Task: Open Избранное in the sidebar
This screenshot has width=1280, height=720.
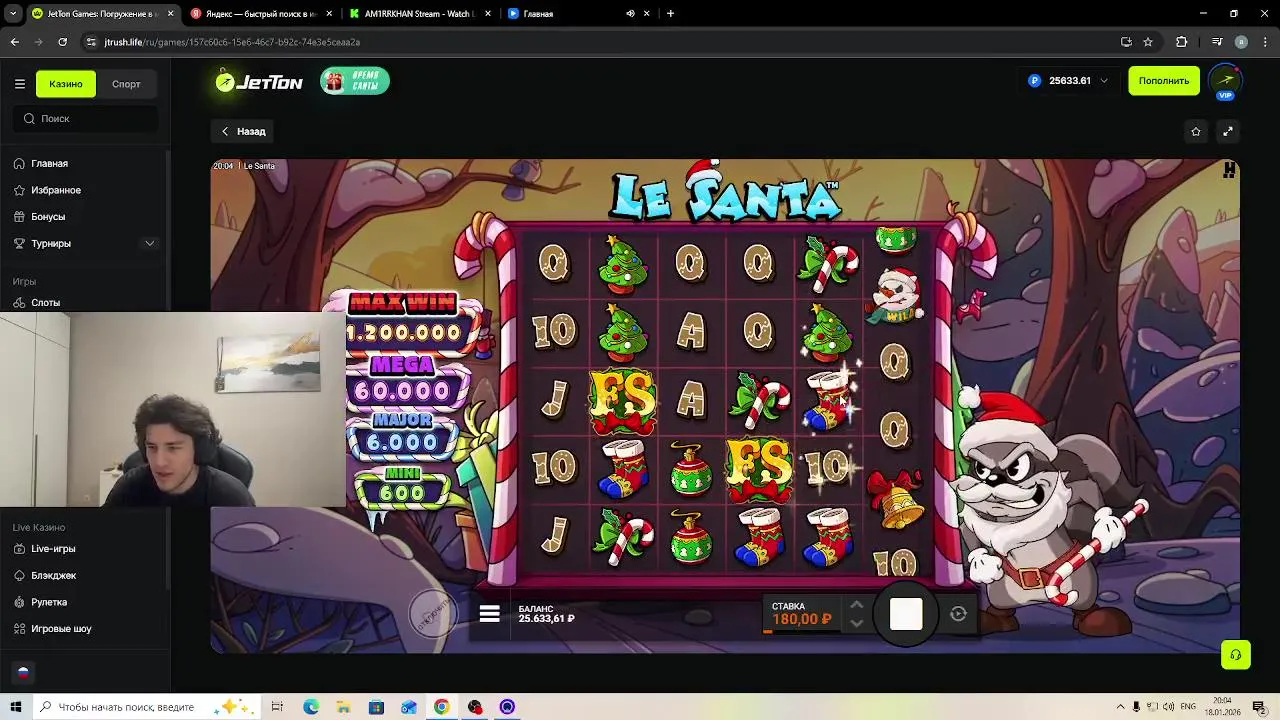Action: (55, 190)
